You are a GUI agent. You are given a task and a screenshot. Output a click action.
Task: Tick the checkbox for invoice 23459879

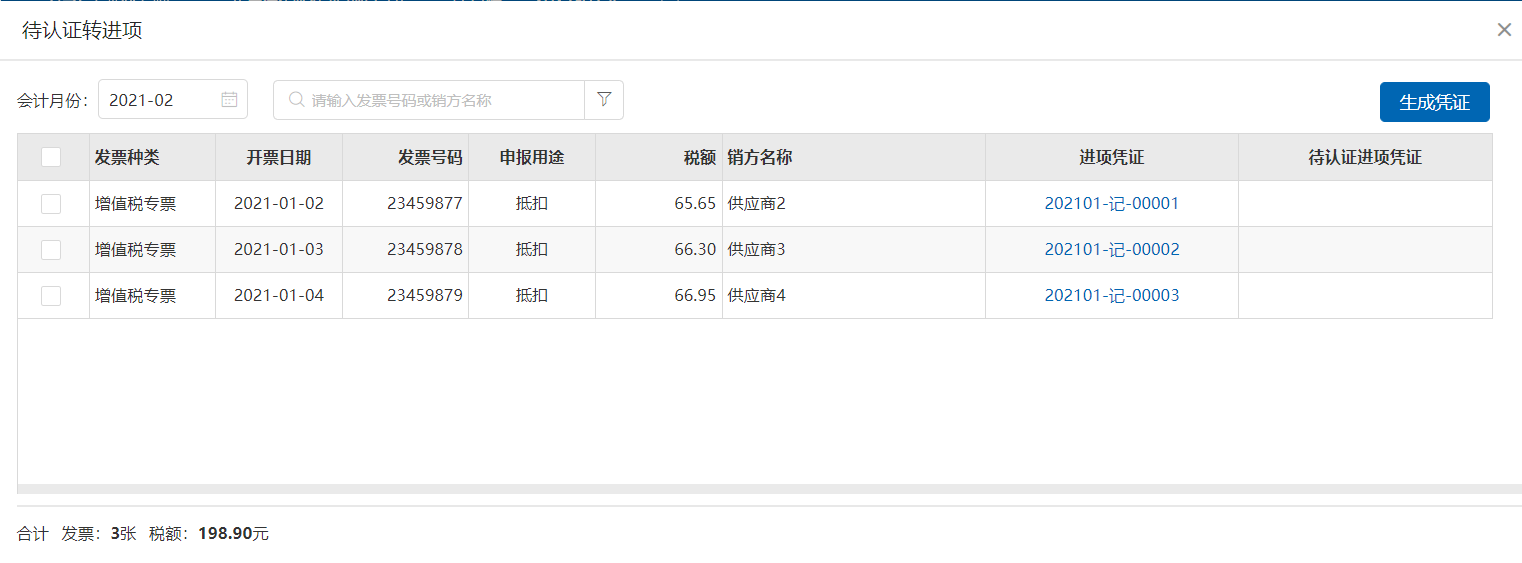tap(51, 296)
